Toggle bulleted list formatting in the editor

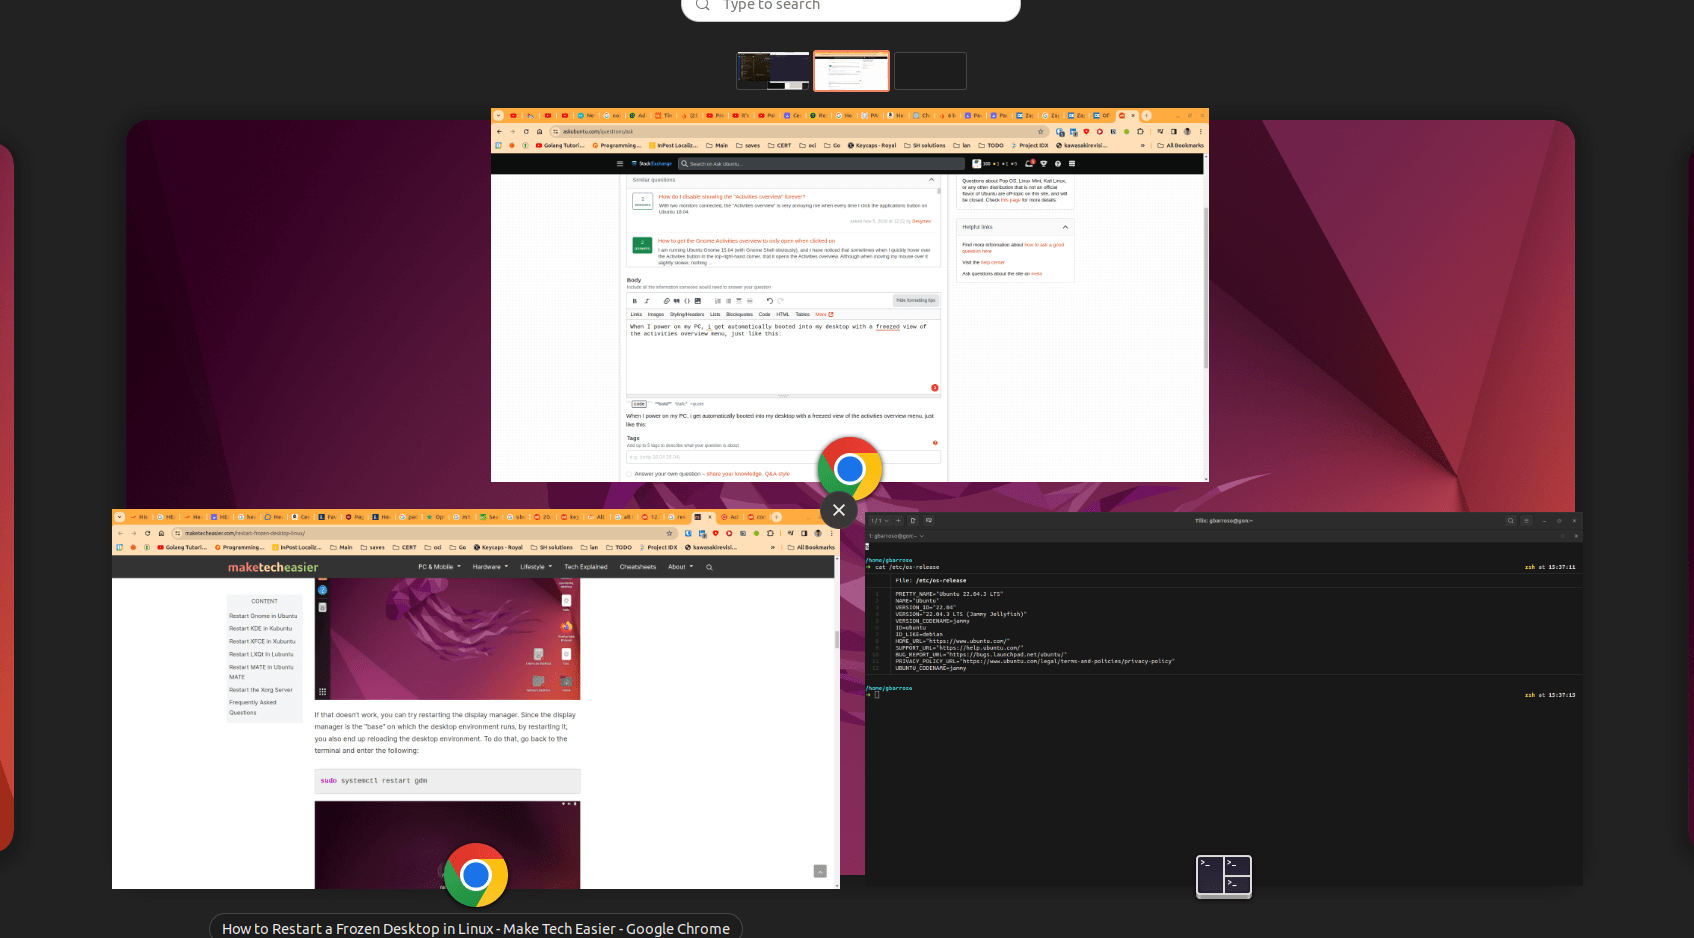tap(728, 300)
